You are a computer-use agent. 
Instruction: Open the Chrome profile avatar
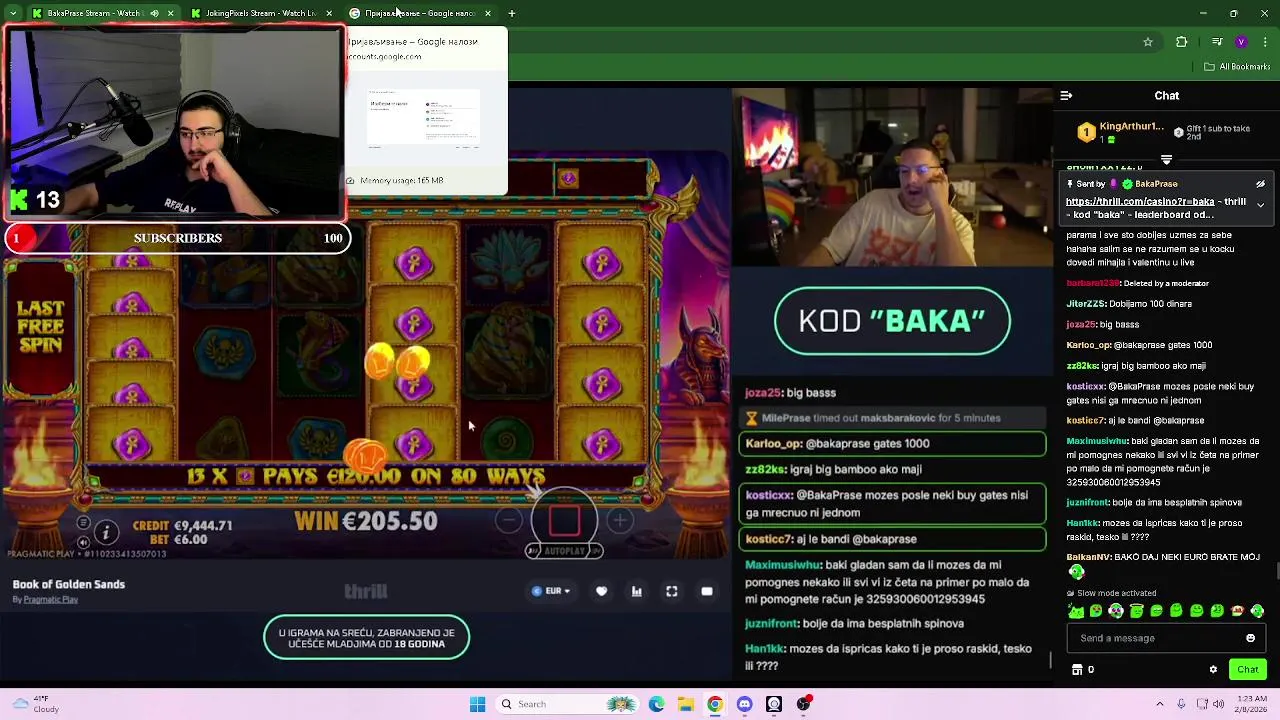point(1241,42)
